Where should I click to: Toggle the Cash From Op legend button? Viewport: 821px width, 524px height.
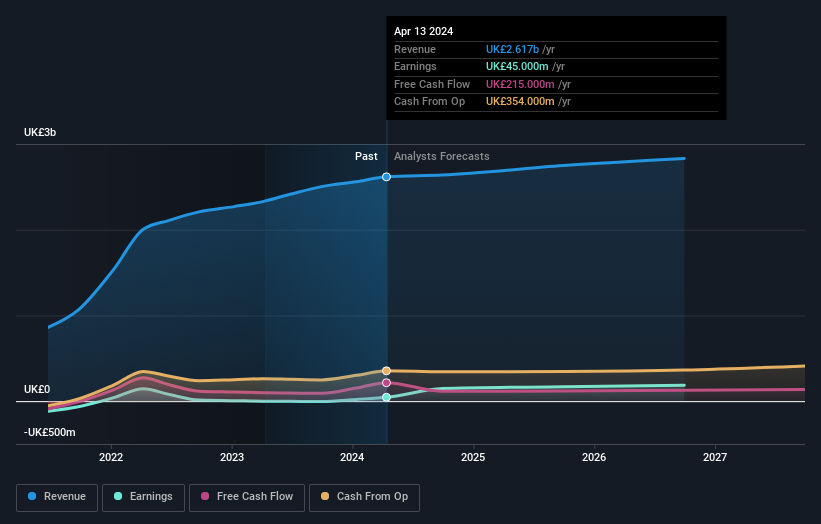point(364,497)
